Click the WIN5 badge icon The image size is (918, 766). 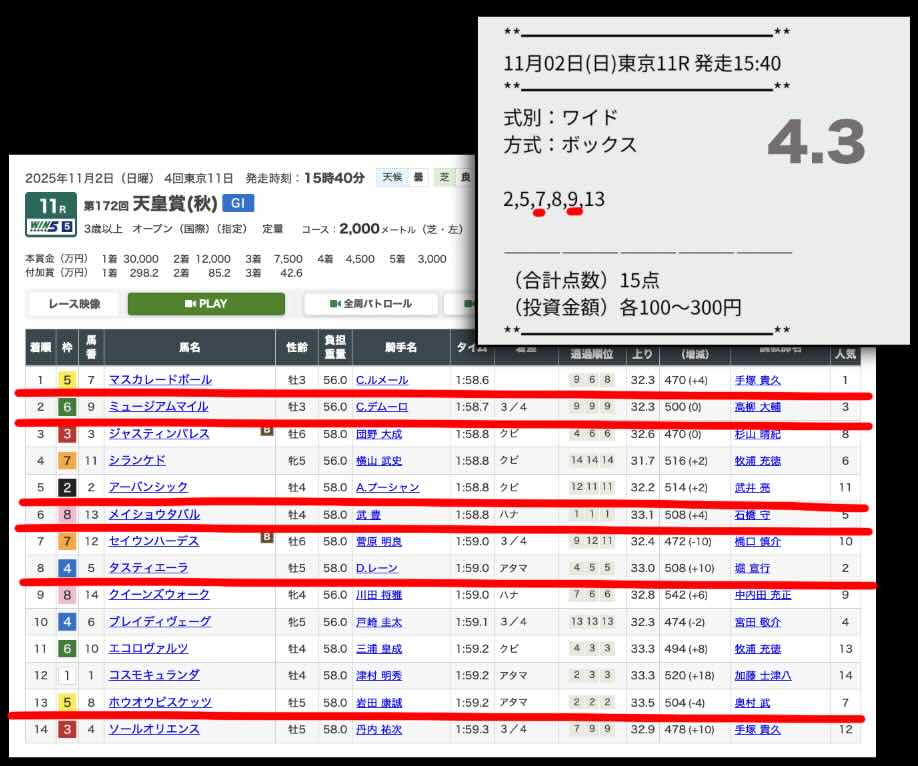tap(47, 227)
